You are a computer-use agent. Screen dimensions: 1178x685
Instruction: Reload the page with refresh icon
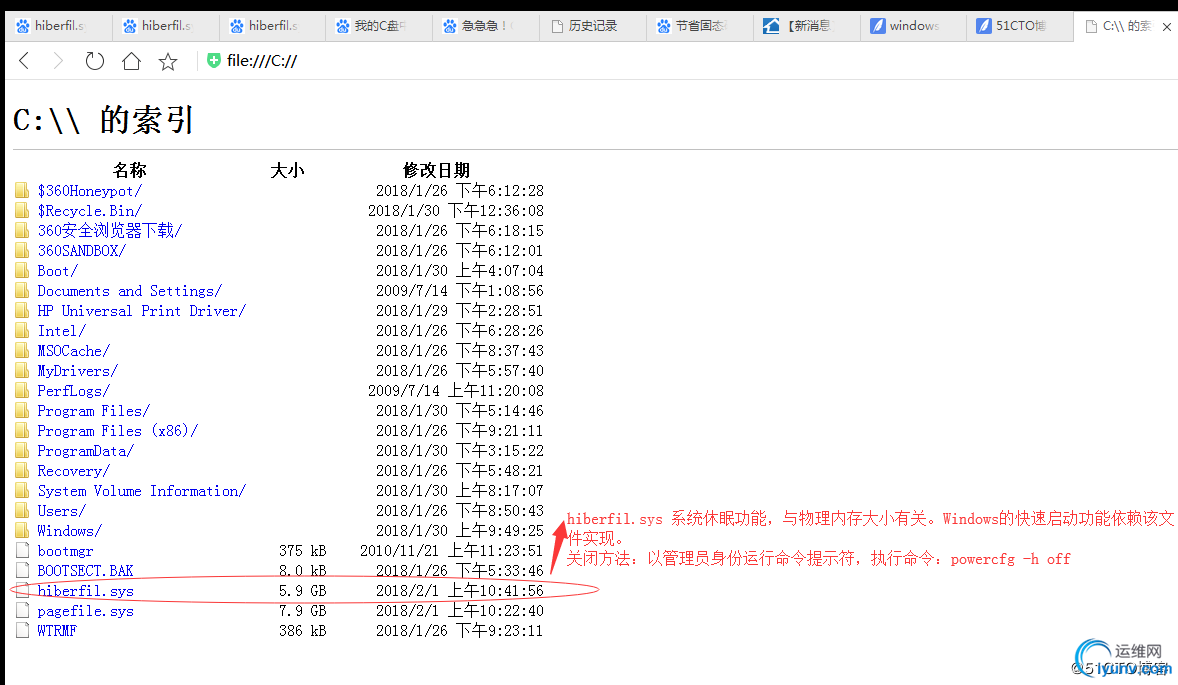click(95, 61)
